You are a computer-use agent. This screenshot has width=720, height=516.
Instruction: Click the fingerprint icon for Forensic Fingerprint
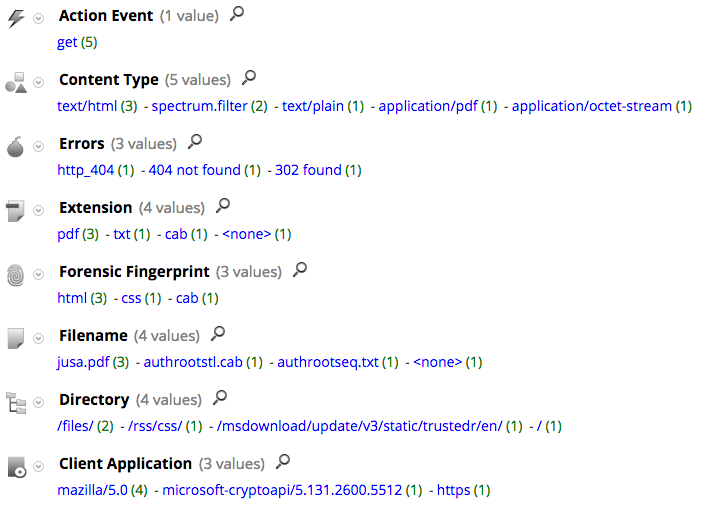pyautogui.click(x=15, y=275)
